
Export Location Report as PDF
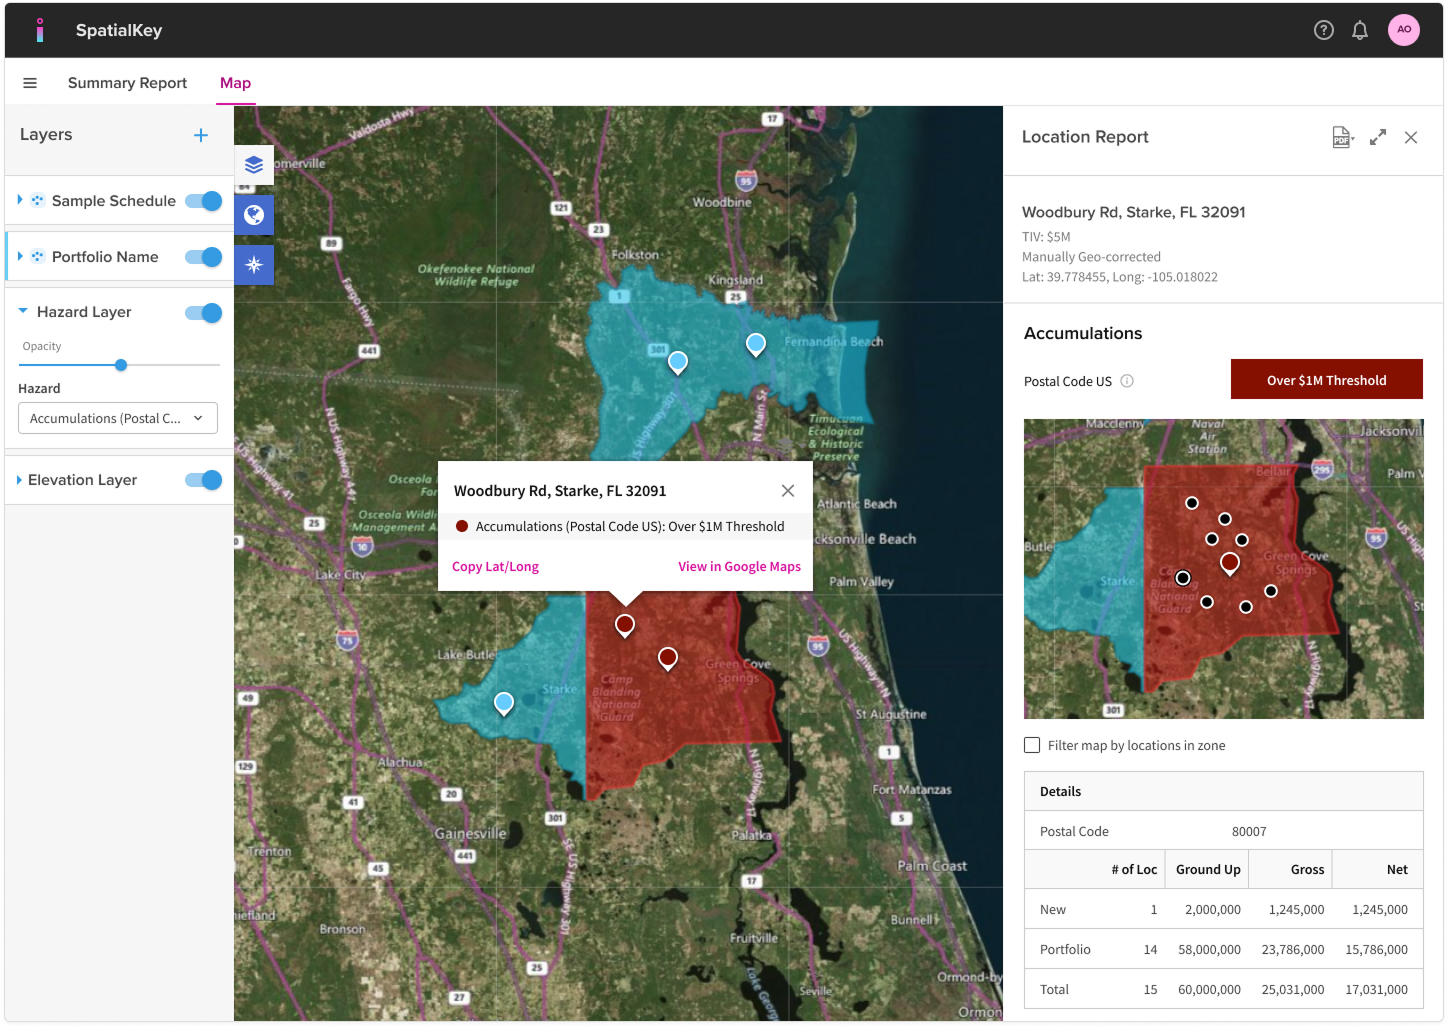[x=1342, y=137]
